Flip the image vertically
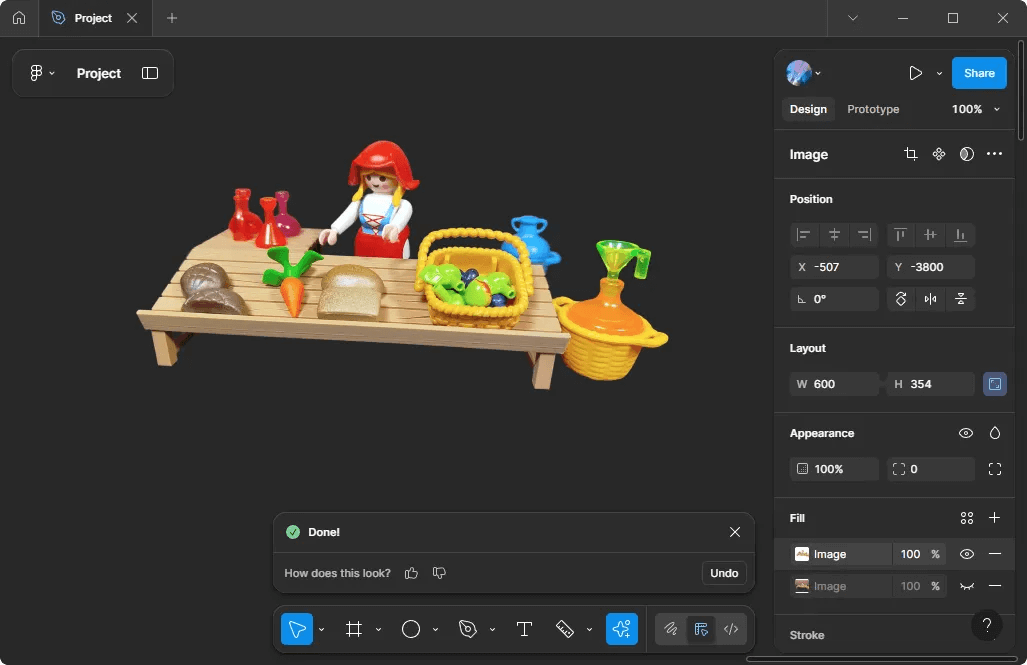1027x665 pixels. (961, 299)
